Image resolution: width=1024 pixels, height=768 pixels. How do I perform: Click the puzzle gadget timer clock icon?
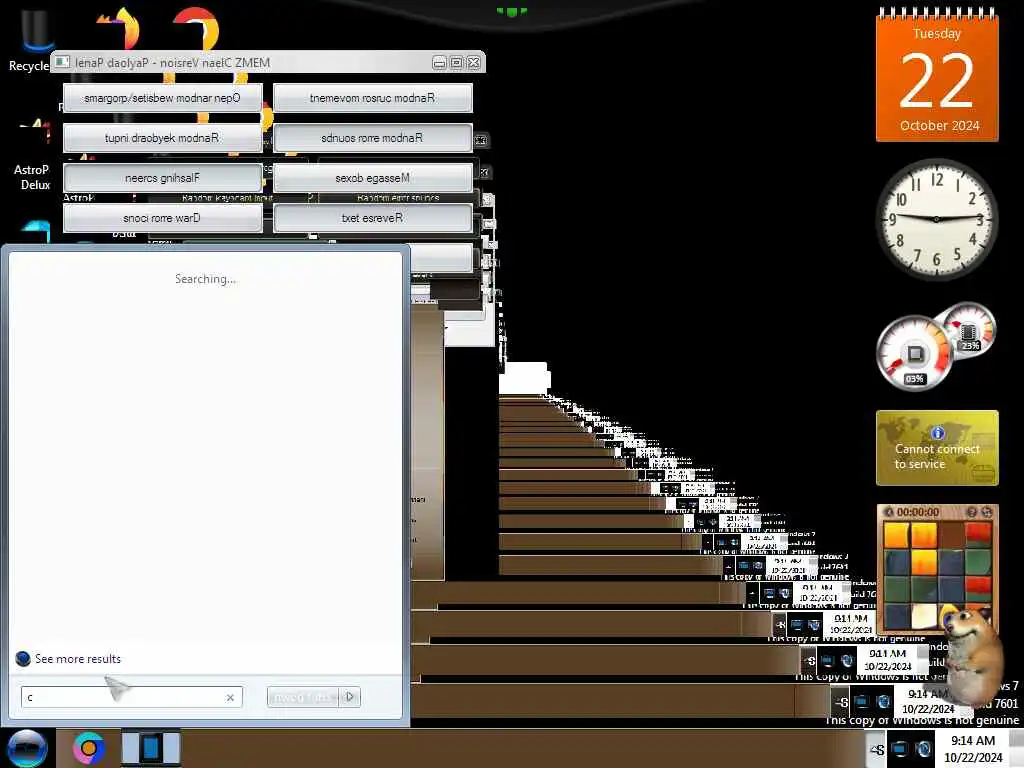tap(888, 512)
